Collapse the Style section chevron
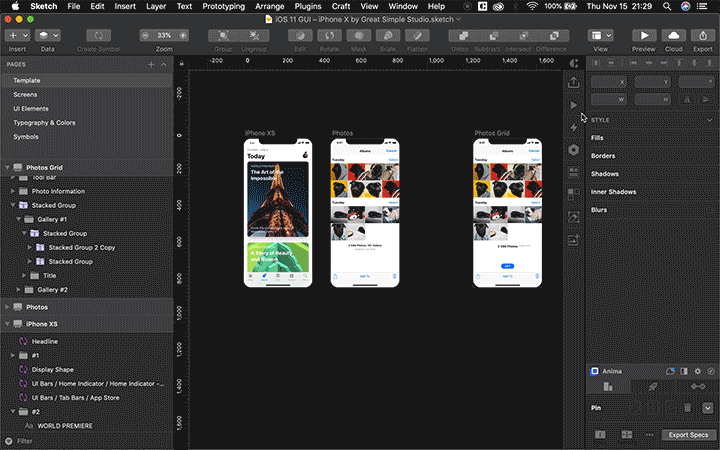Image resolution: width=720 pixels, height=450 pixels. click(x=710, y=120)
